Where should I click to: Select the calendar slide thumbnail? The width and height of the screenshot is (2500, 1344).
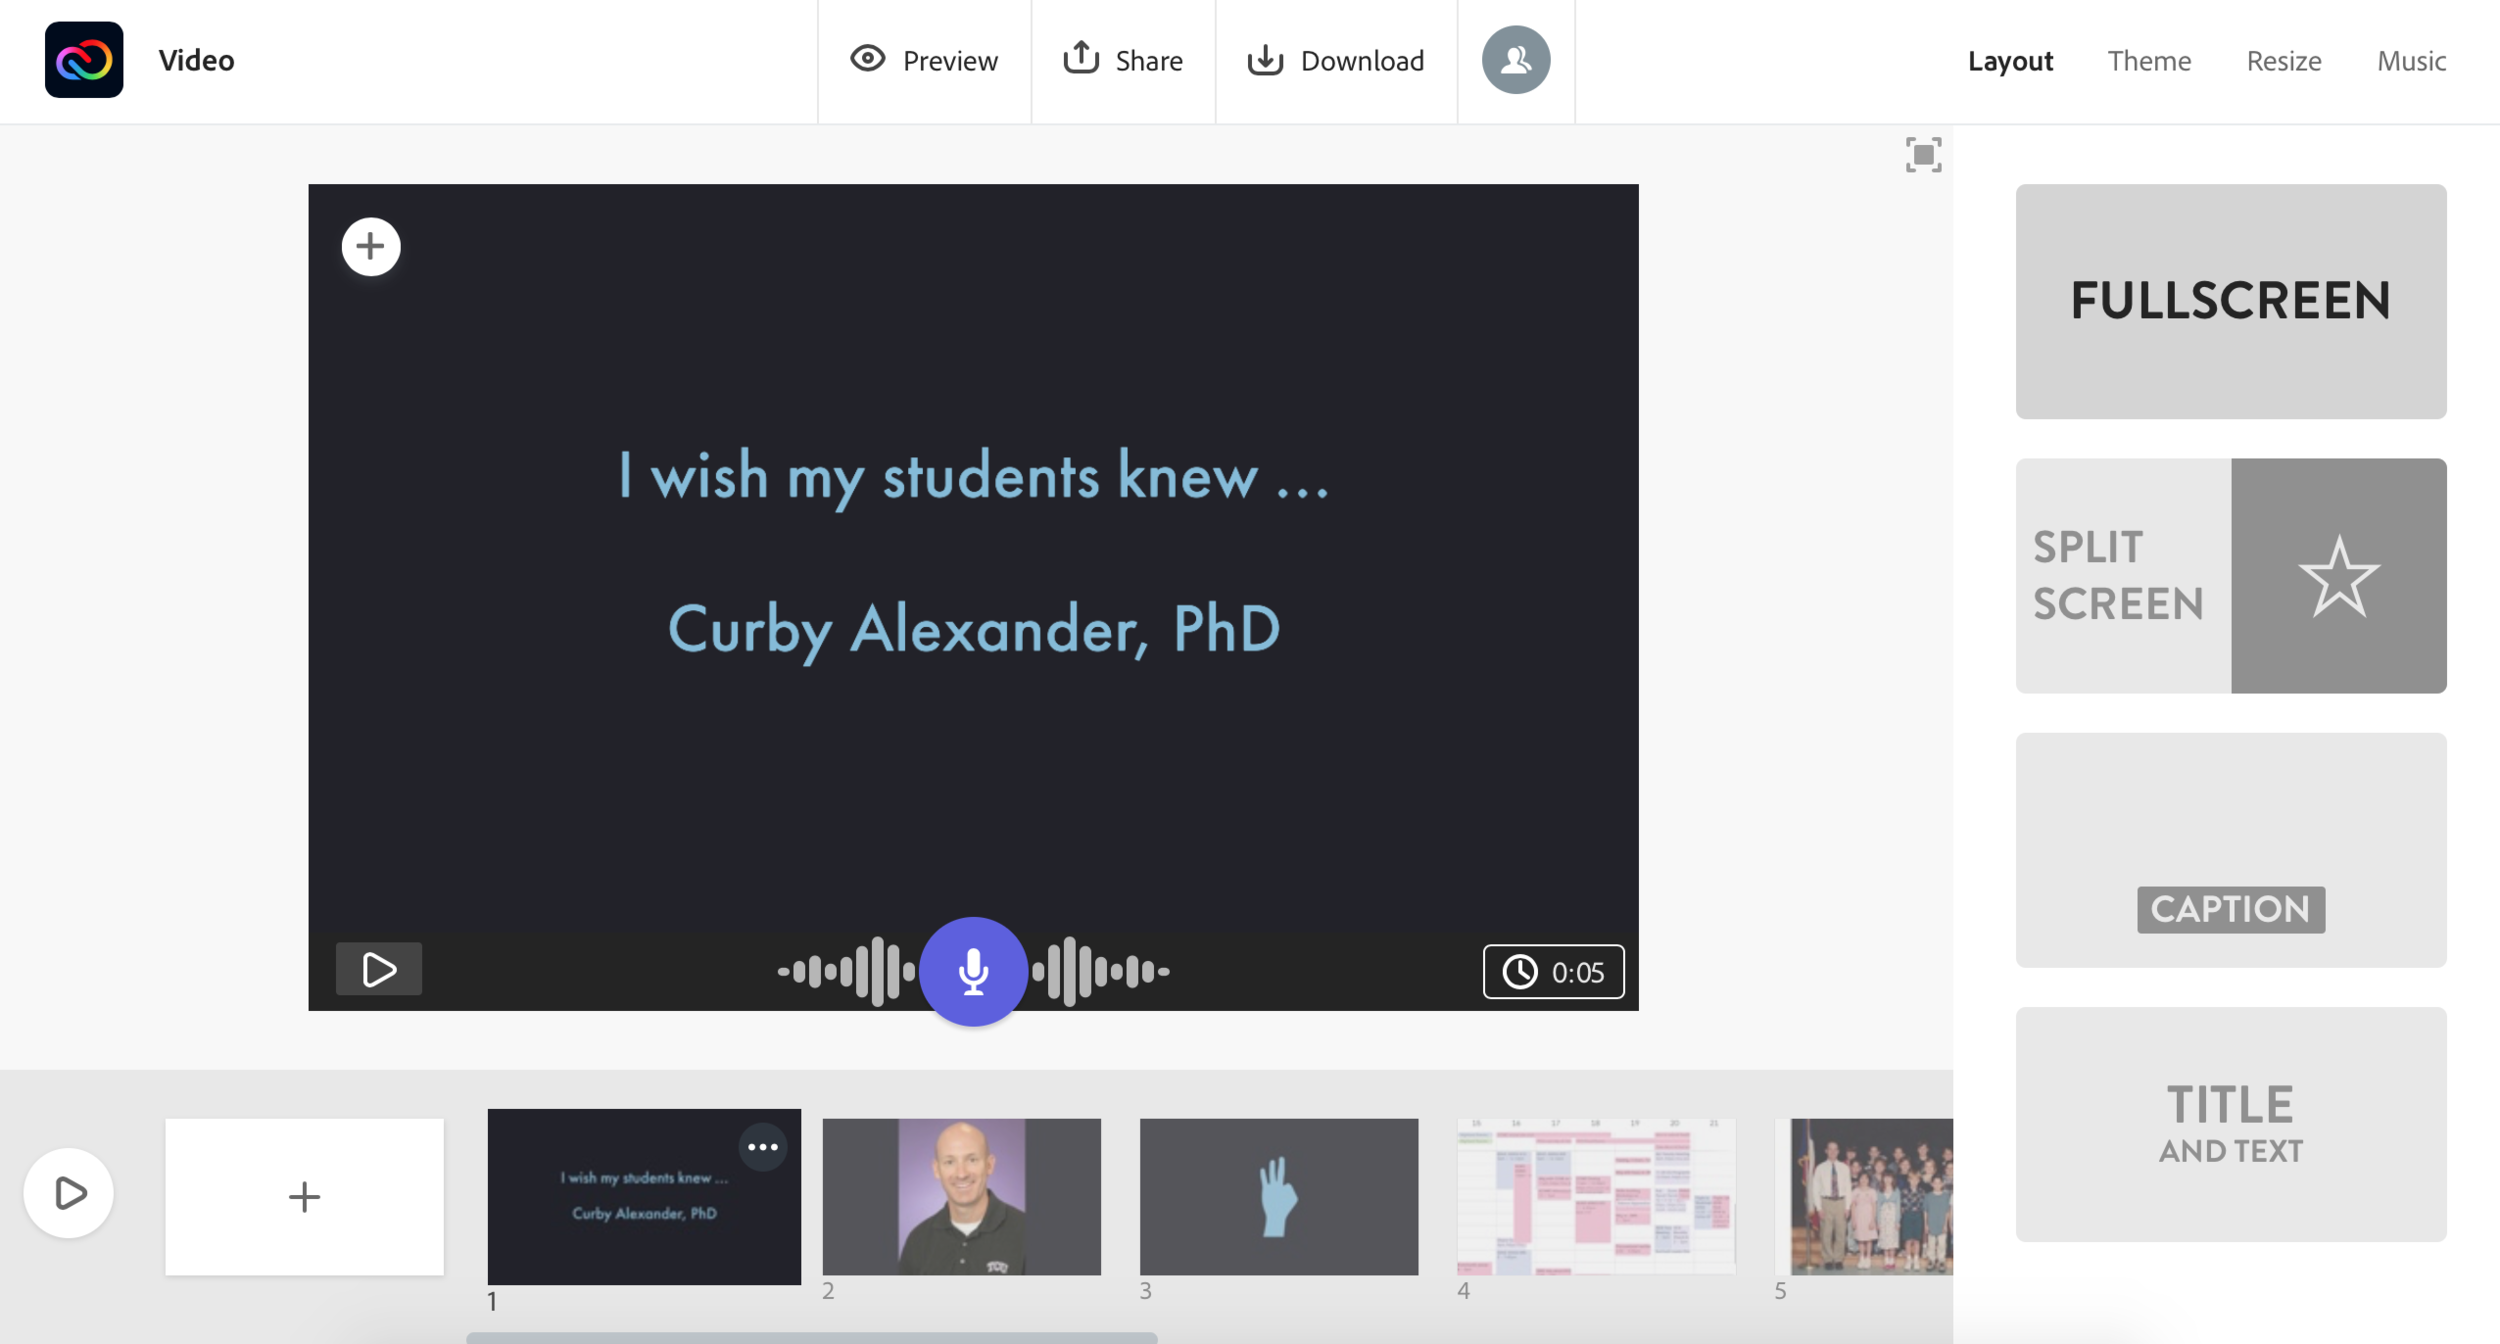pos(1595,1196)
